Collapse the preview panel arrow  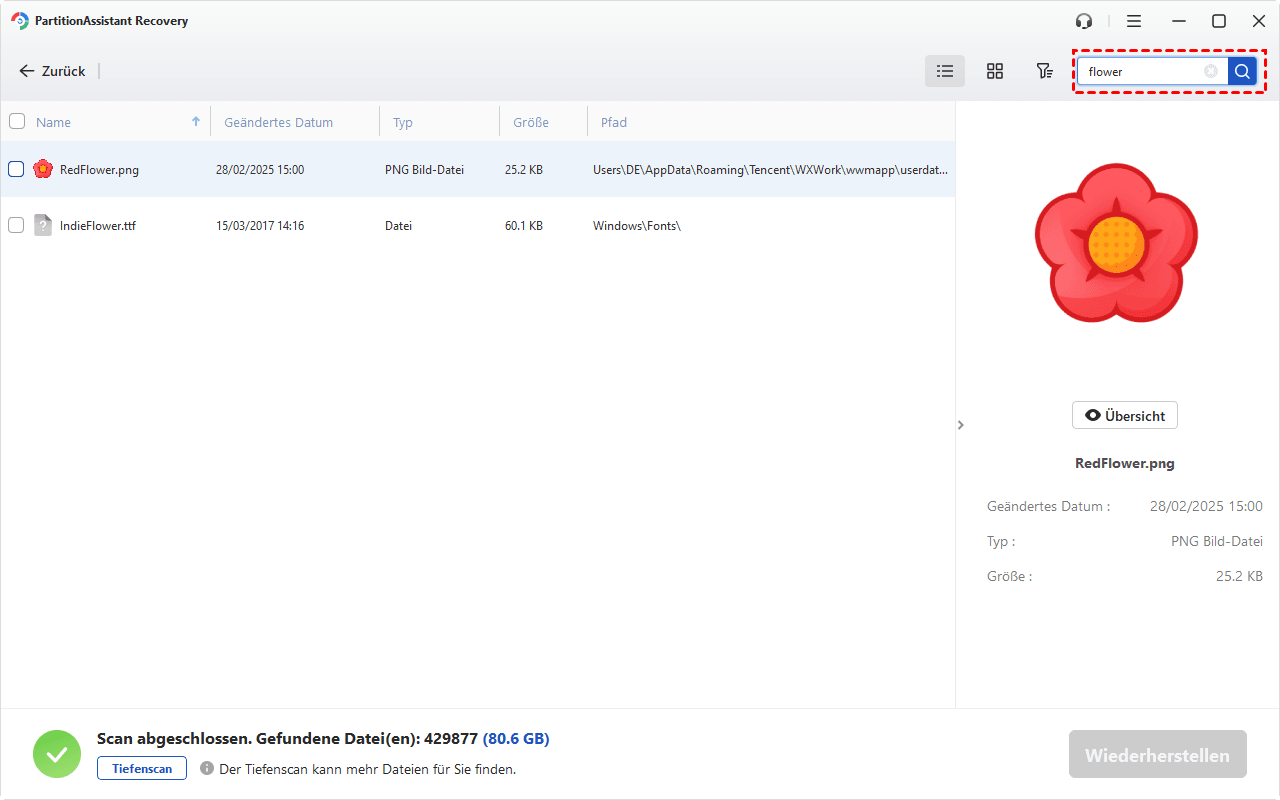coord(961,425)
